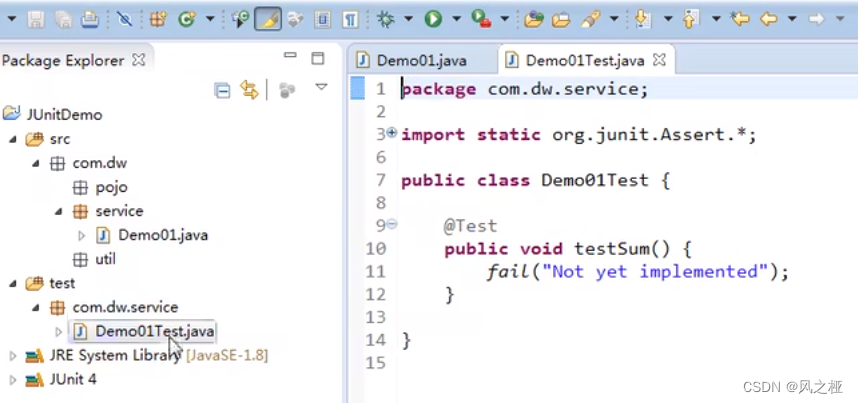The height and width of the screenshot is (403, 858).
Task: Open dropdown arrow next to Debug icon
Action: [x=409, y=20]
